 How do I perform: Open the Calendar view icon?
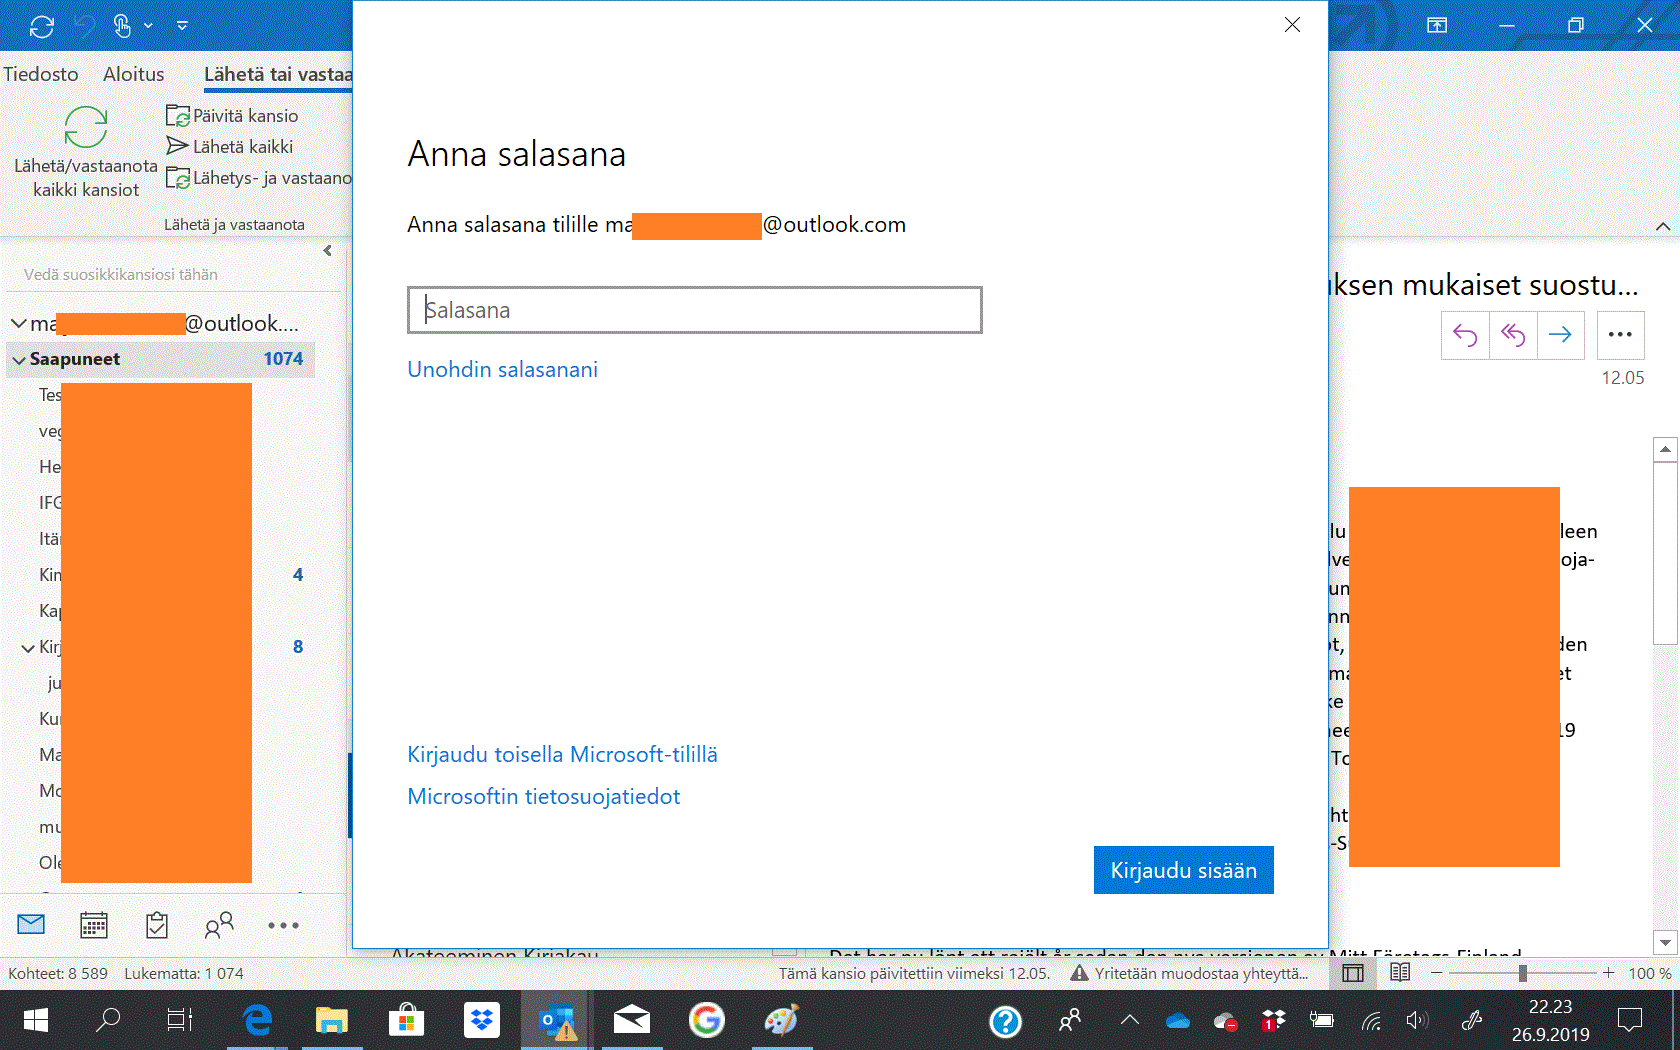coord(94,925)
